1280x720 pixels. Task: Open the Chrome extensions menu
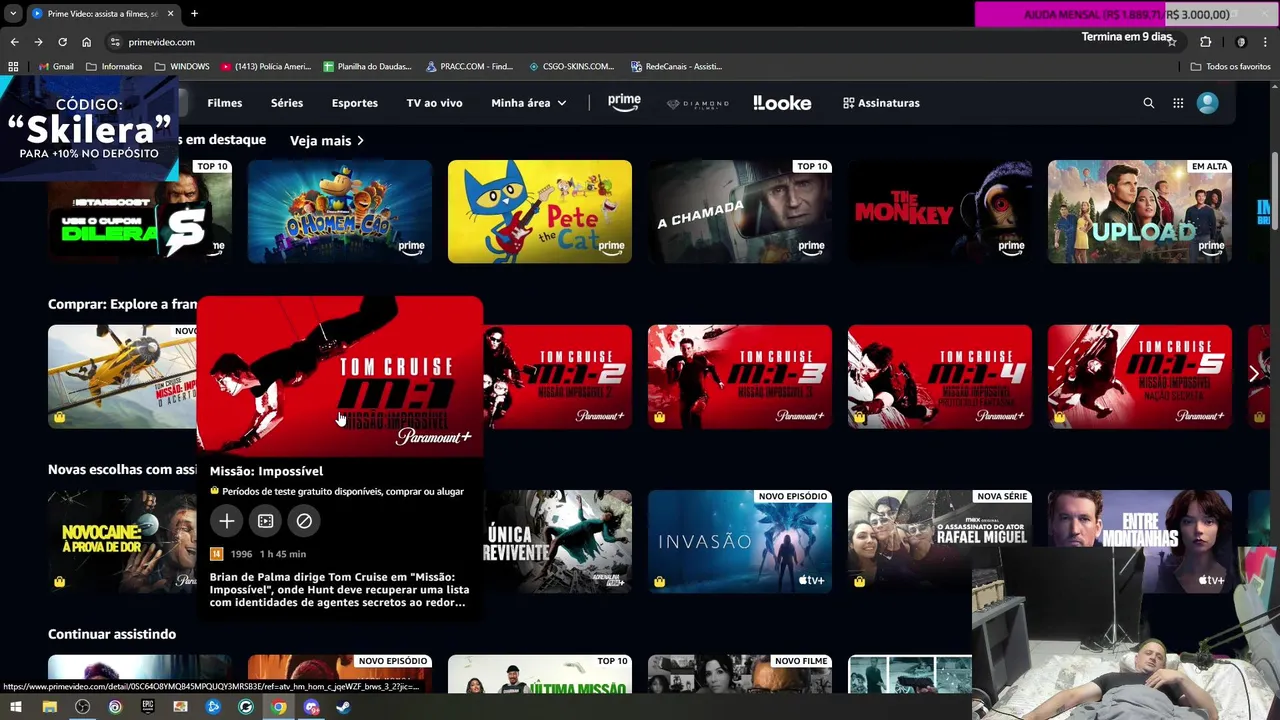tap(1205, 42)
